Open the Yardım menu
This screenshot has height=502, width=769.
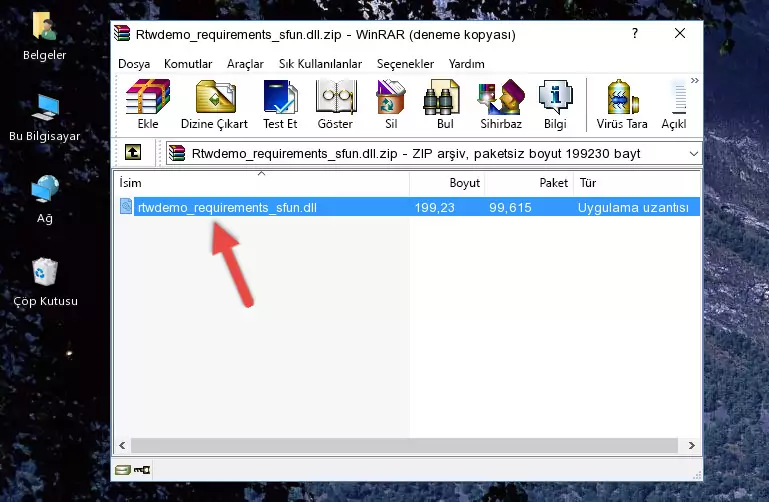[x=466, y=64]
